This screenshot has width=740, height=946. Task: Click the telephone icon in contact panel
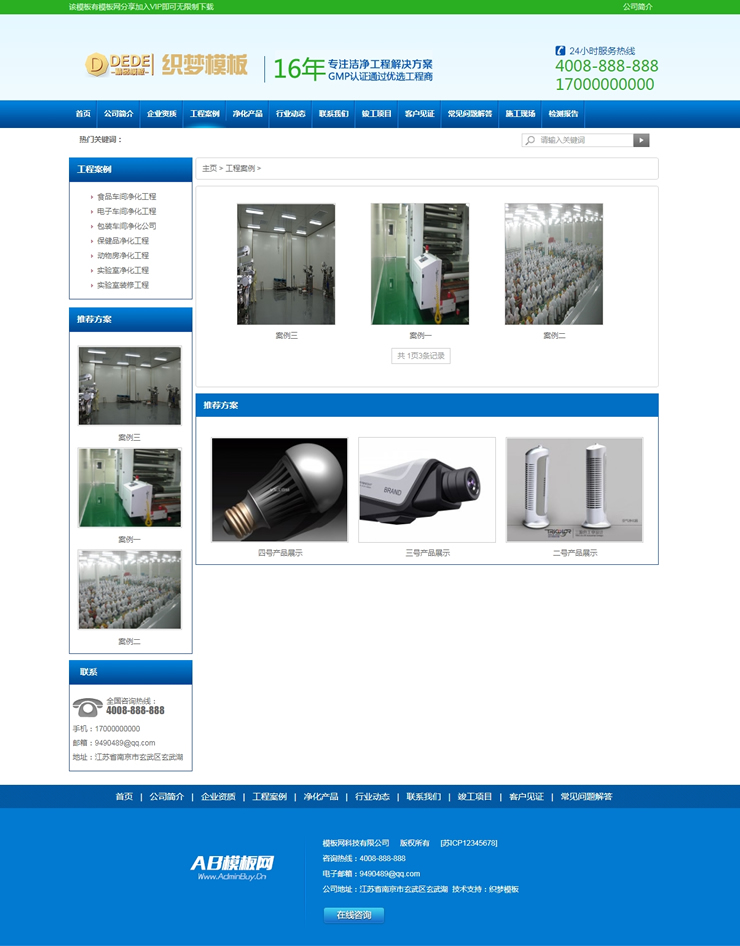(87, 707)
